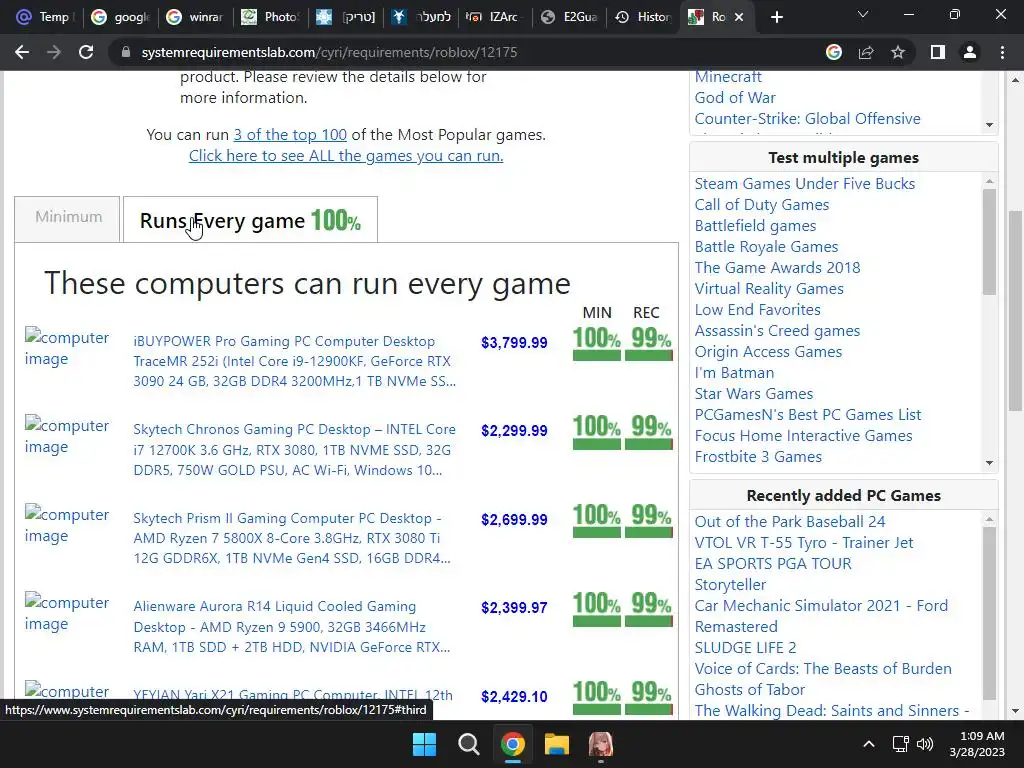Open Alienware Aurora R14 listing
The width and height of the screenshot is (1024, 768).
292,626
